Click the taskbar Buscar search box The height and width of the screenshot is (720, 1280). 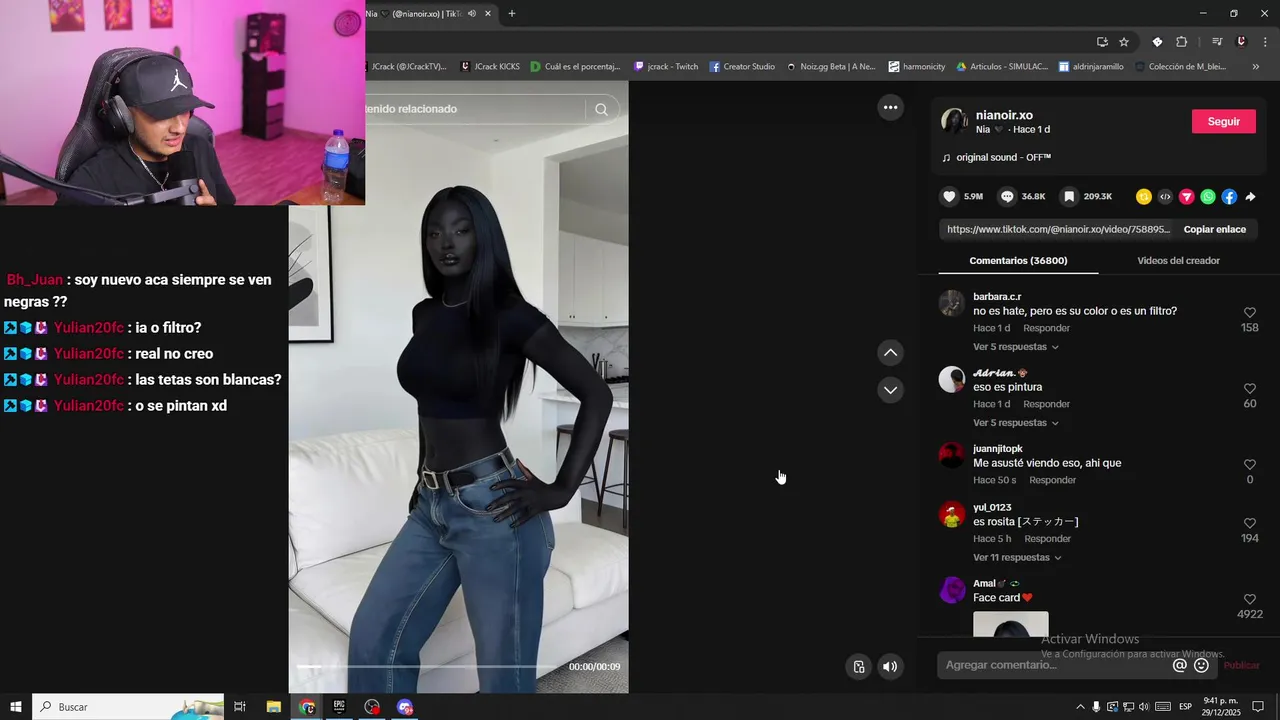[x=128, y=707]
